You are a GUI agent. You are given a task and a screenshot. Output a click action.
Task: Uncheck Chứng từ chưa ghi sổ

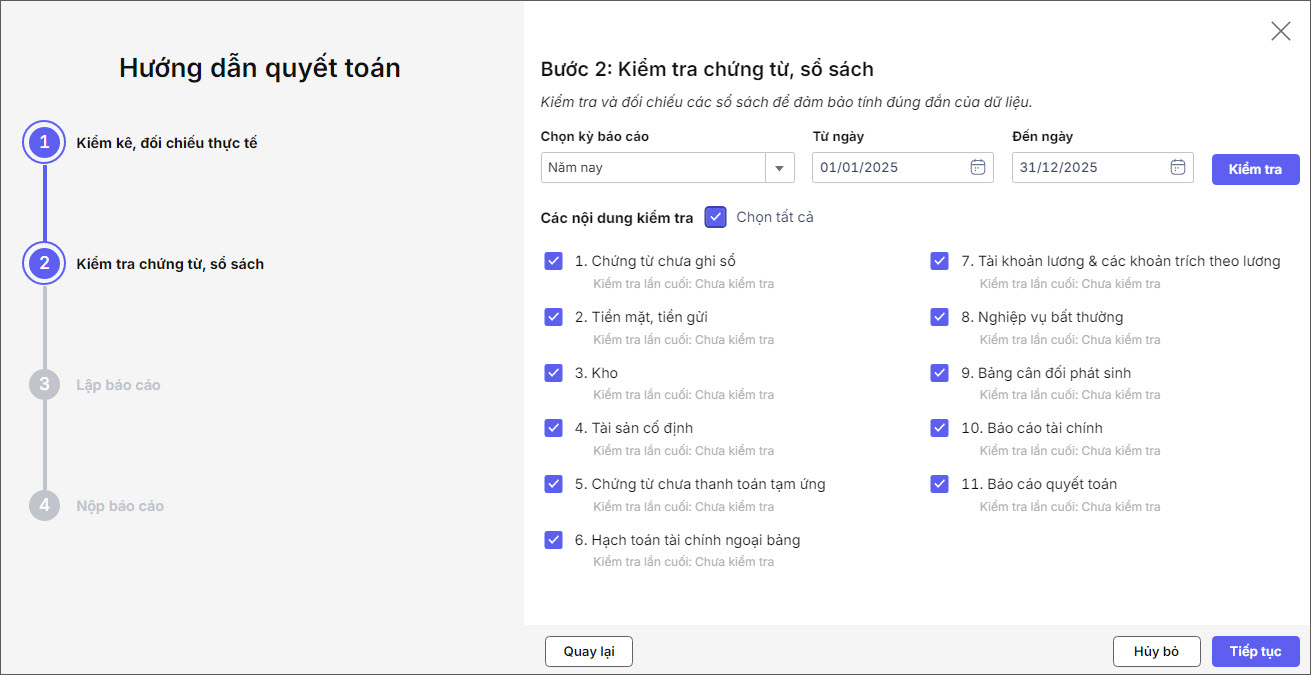point(554,261)
